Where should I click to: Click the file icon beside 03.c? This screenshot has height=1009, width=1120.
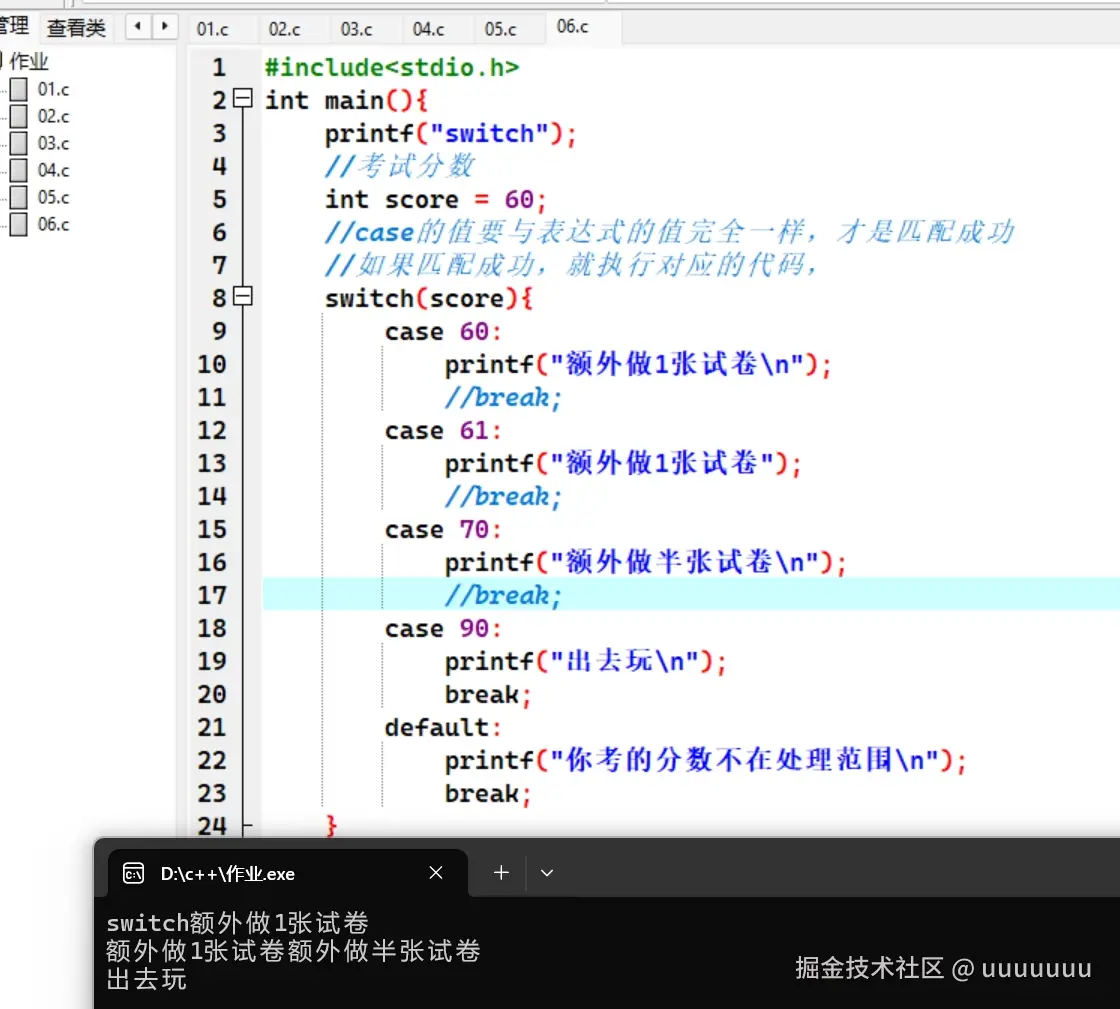pyautogui.click(x=19, y=144)
